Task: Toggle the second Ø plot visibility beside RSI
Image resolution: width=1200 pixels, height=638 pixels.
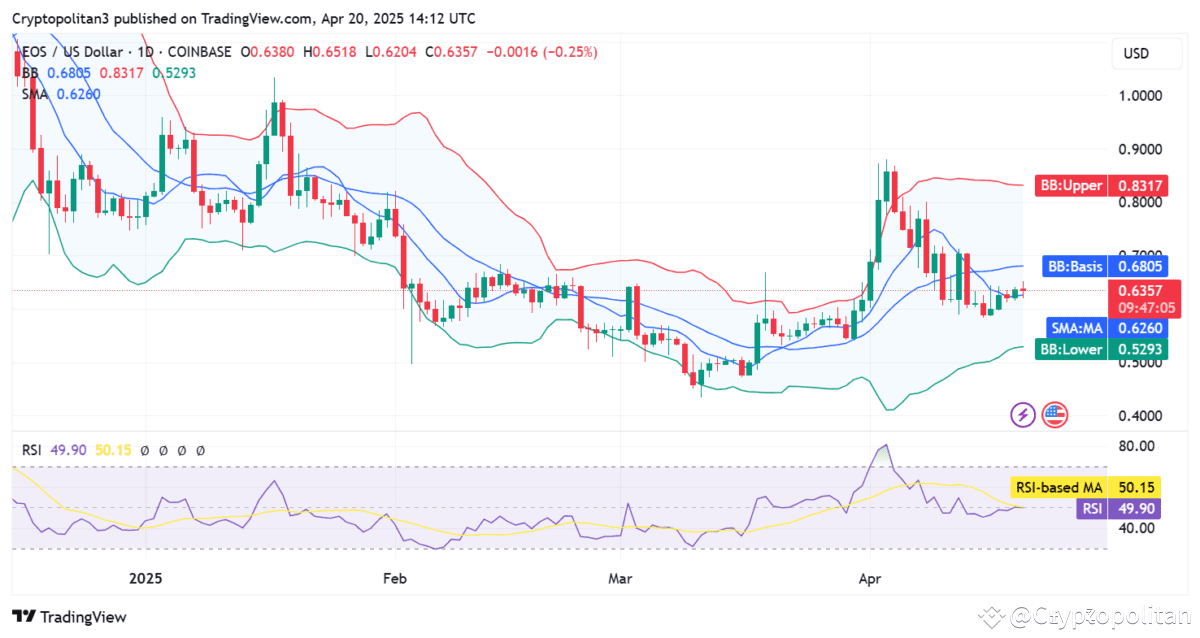Action: [x=164, y=450]
